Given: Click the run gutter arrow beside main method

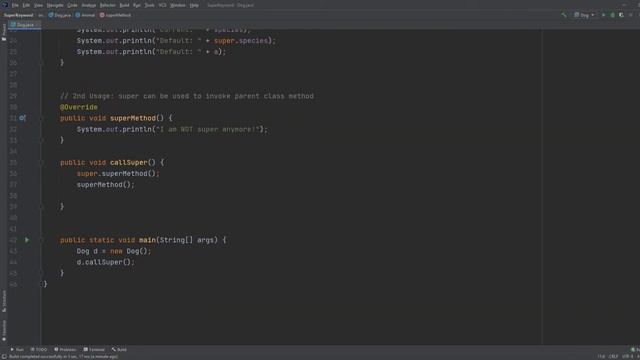Looking at the screenshot, I should pyautogui.click(x=27, y=240).
